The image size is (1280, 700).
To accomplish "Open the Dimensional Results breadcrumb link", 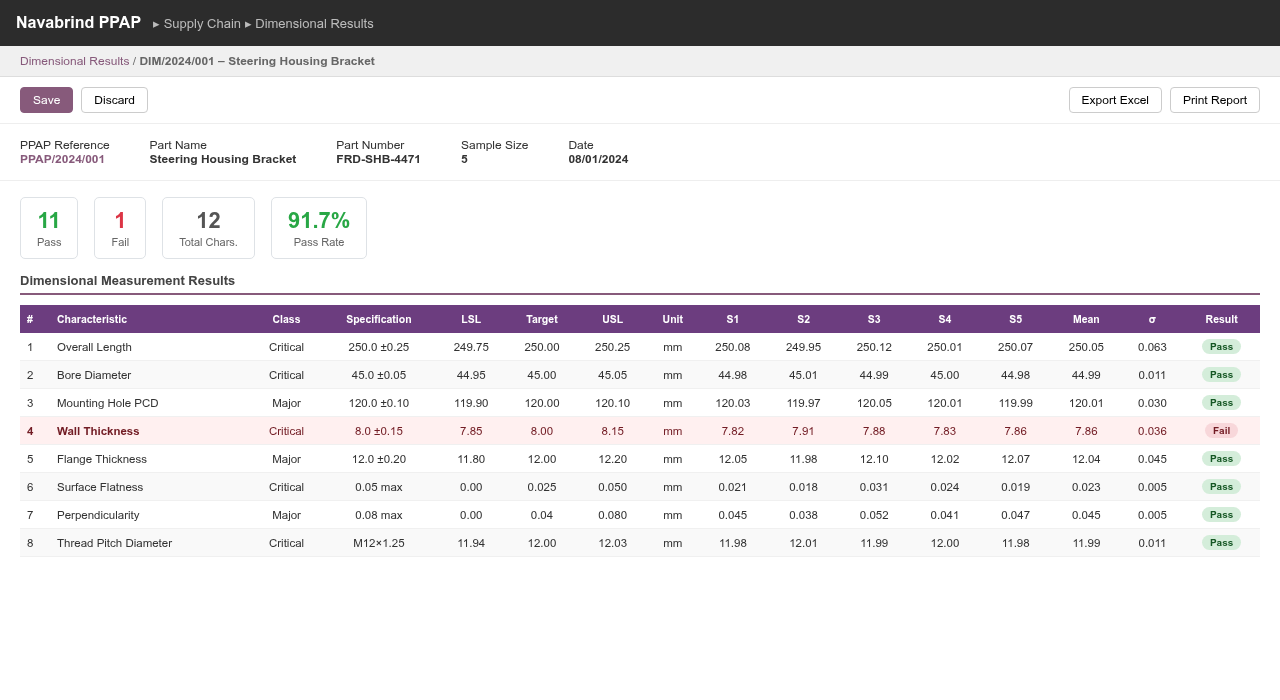I will click(74, 61).
